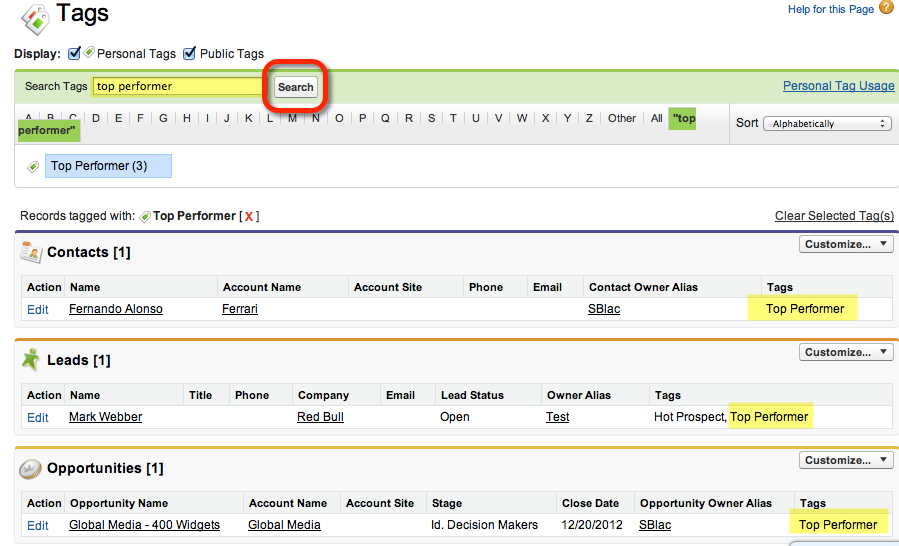
Task: Edit the Fernando Alonso contact
Action: [x=38, y=310]
